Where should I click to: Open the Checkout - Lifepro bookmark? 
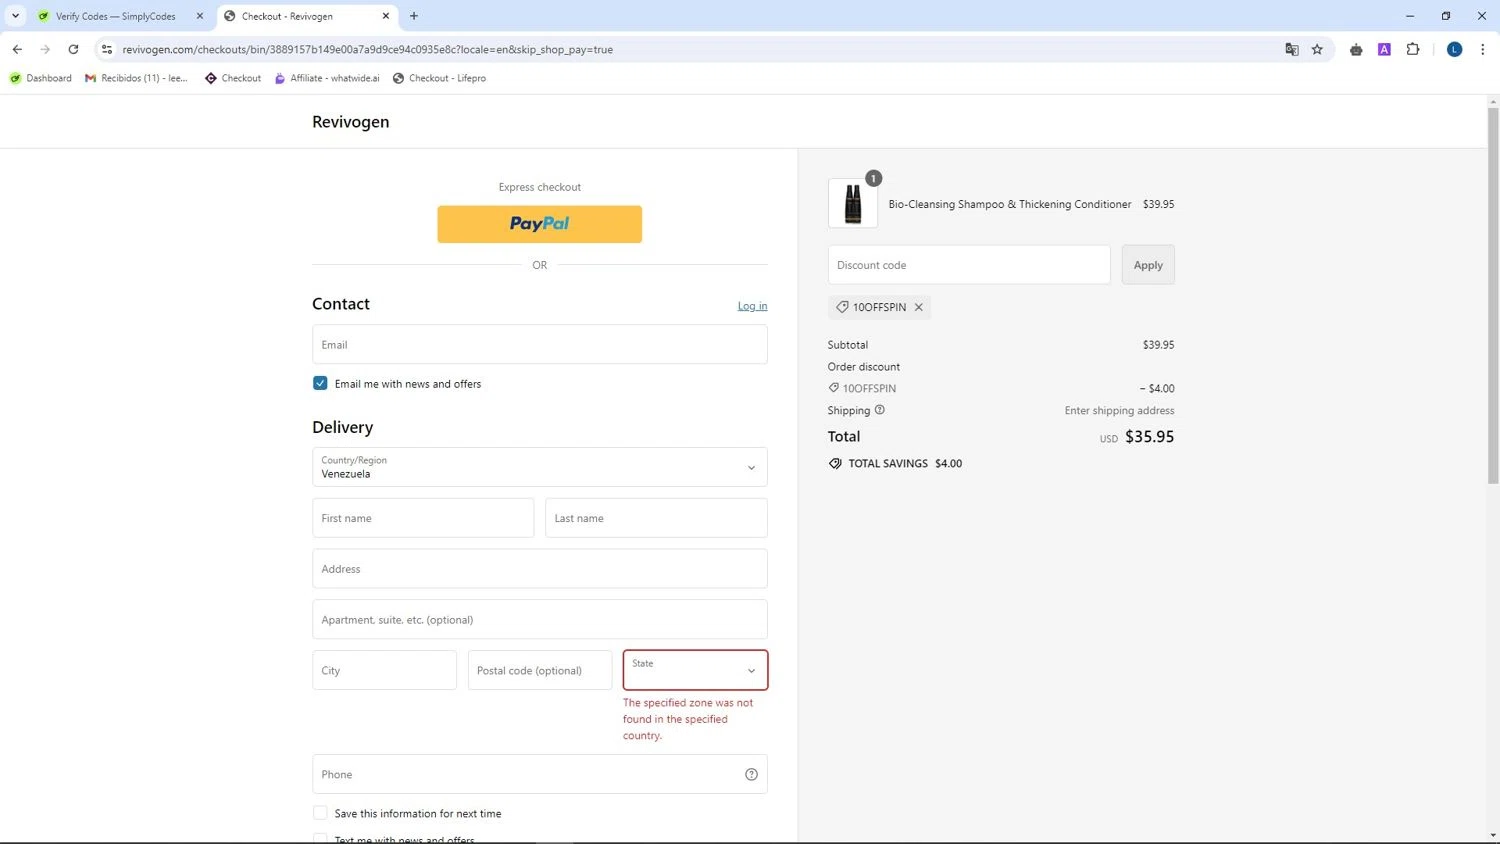[439, 78]
